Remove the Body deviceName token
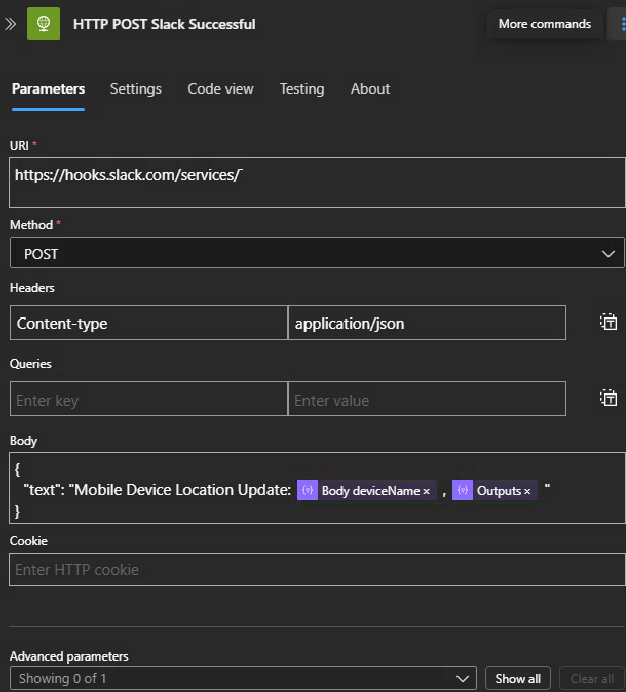The image size is (626, 692). tap(427, 491)
